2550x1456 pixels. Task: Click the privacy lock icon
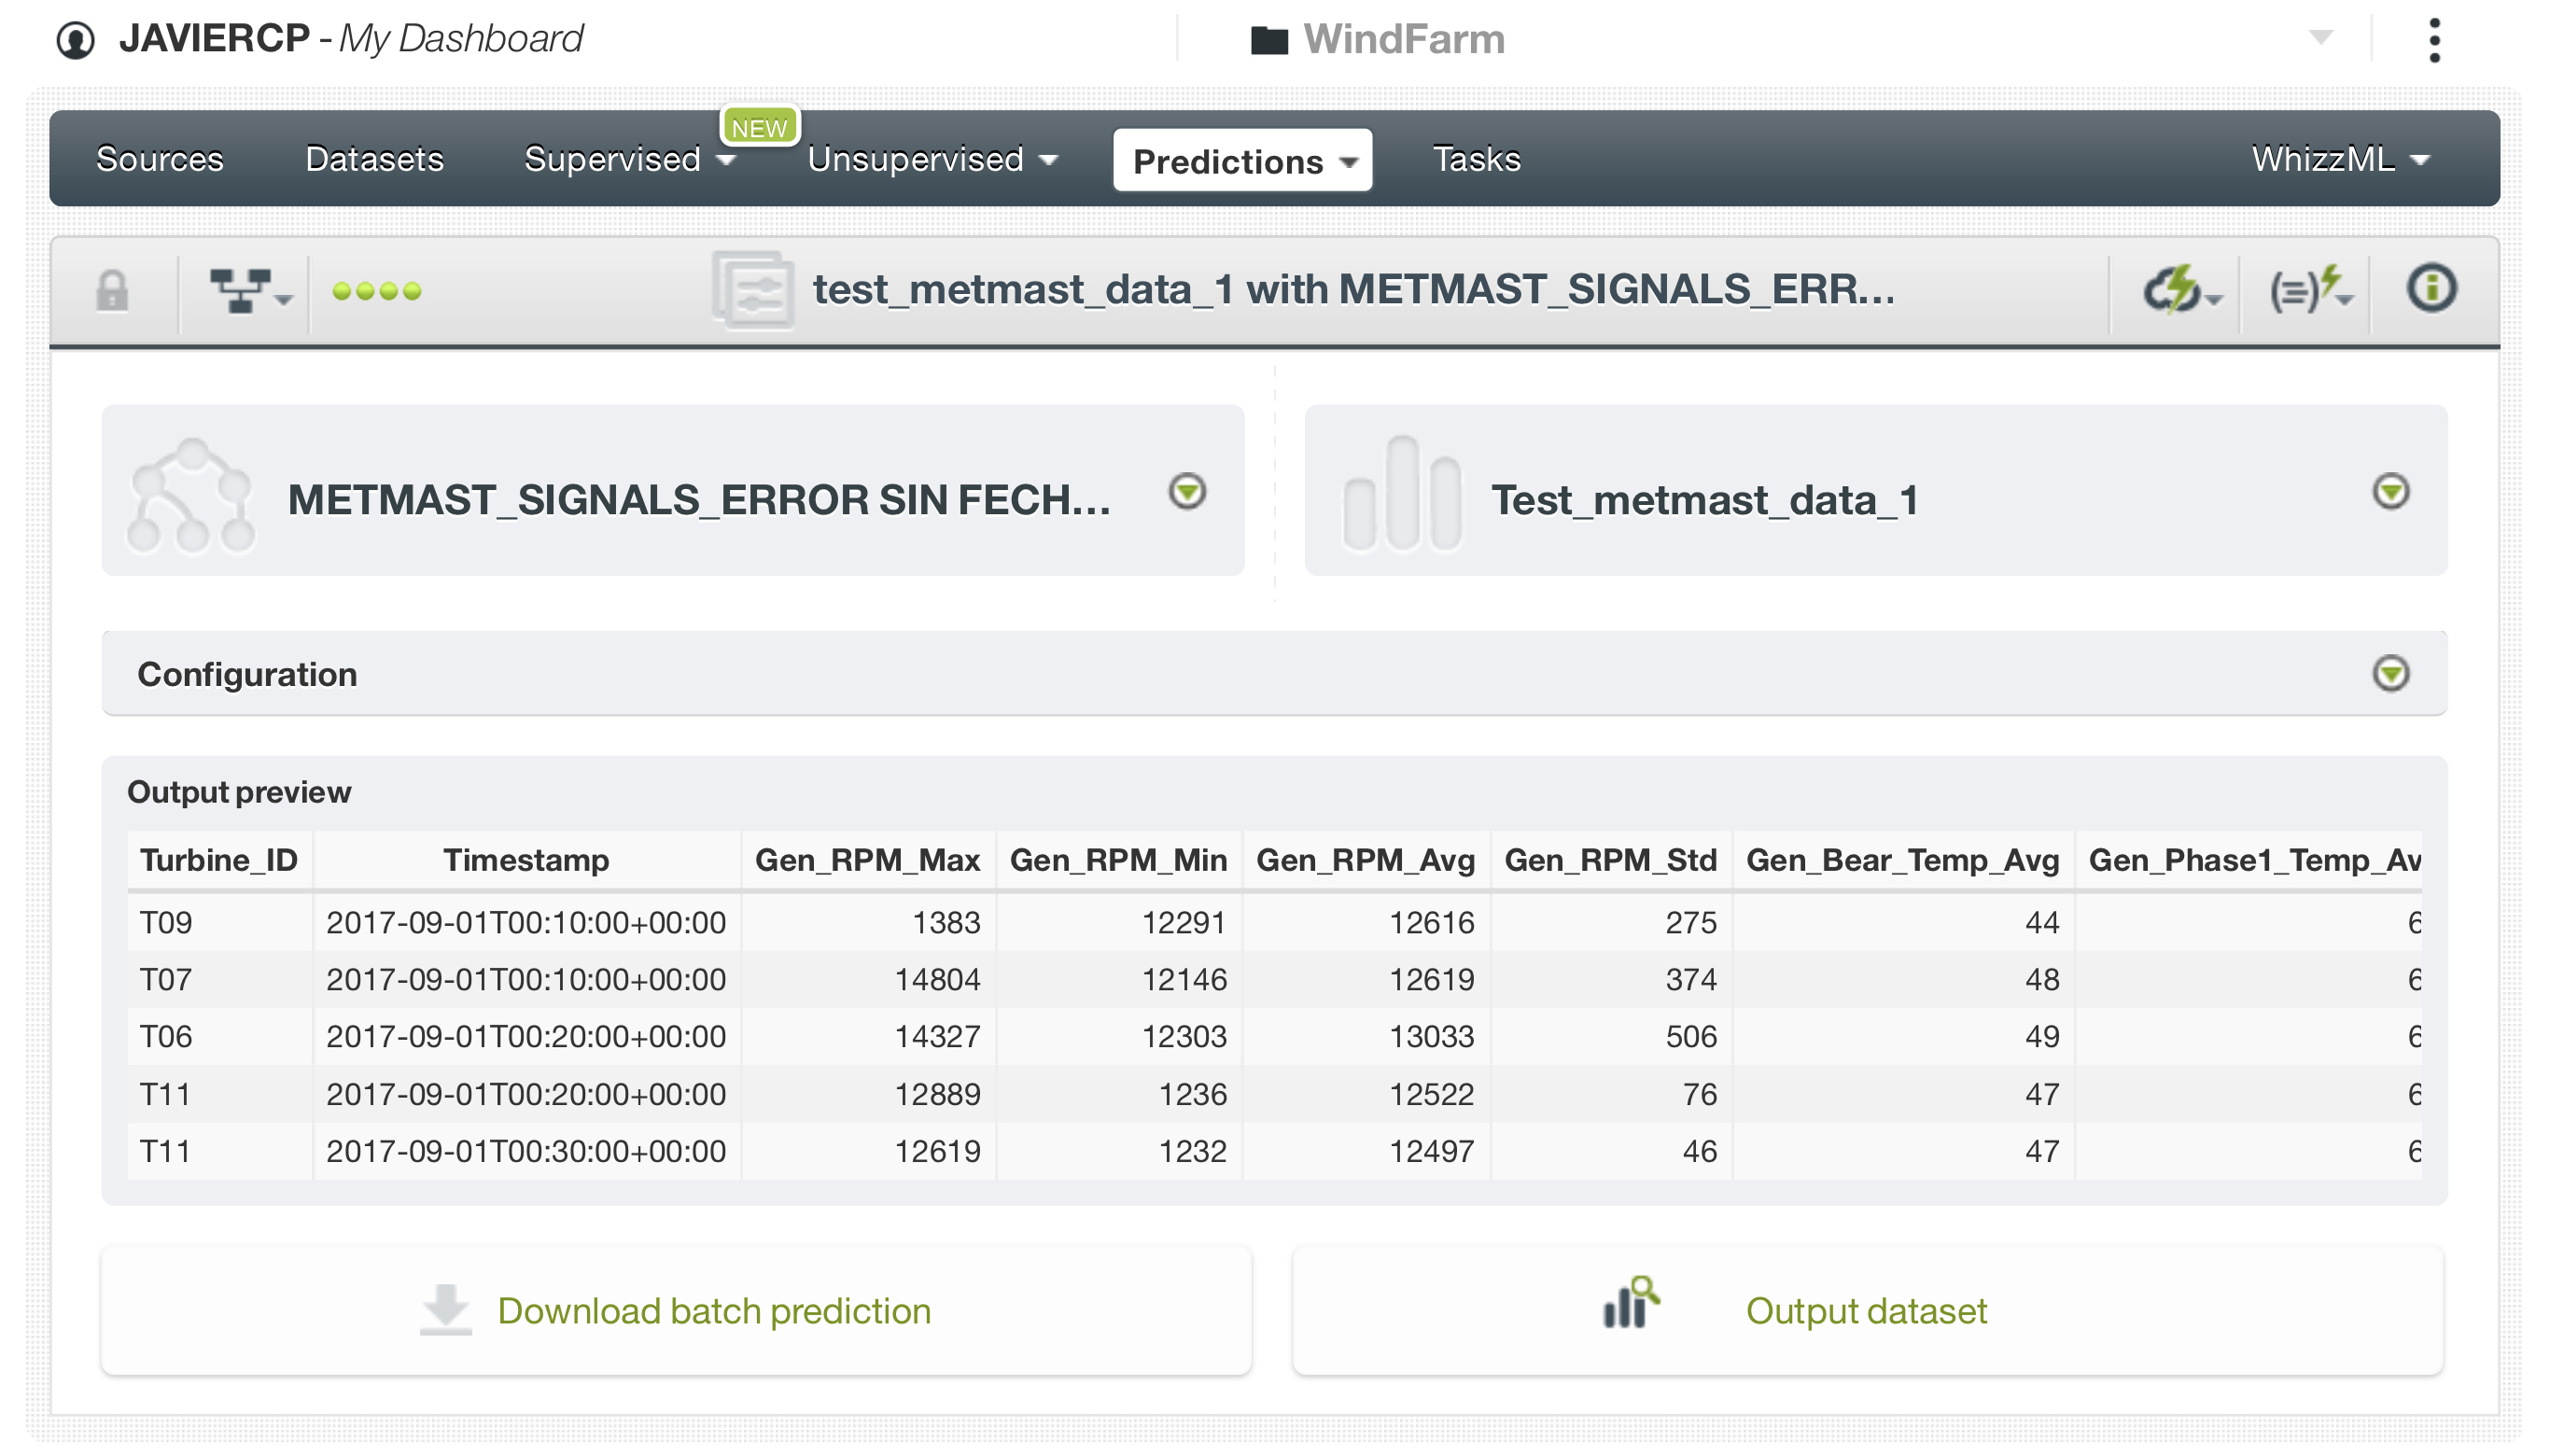click(x=112, y=291)
